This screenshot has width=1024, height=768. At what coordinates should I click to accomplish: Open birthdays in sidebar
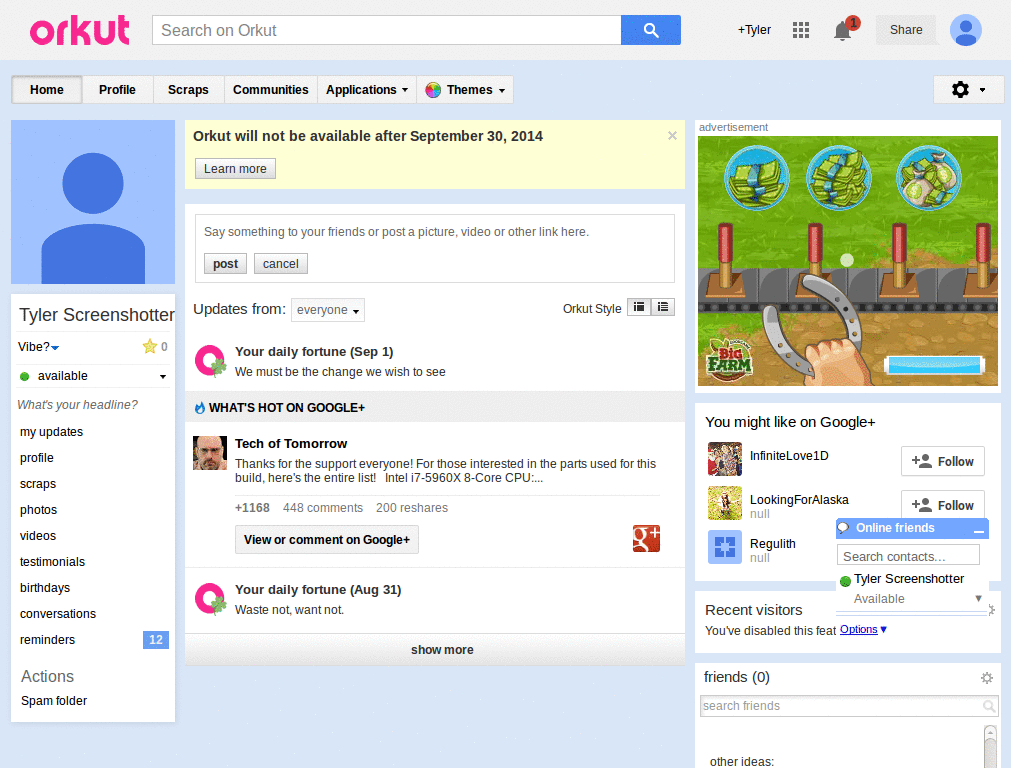pos(45,588)
